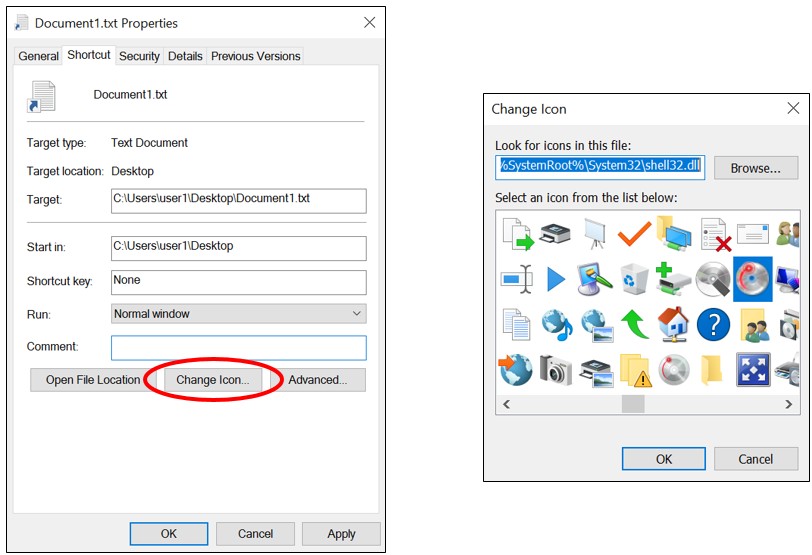Close the Change Icon dialog window
Viewport: 812px width, 555px height.
[793, 108]
